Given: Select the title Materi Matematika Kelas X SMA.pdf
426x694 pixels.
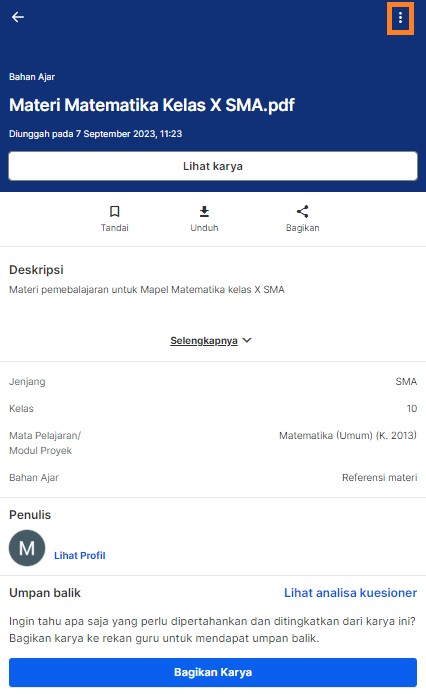Looking at the screenshot, I should [x=152, y=105].
